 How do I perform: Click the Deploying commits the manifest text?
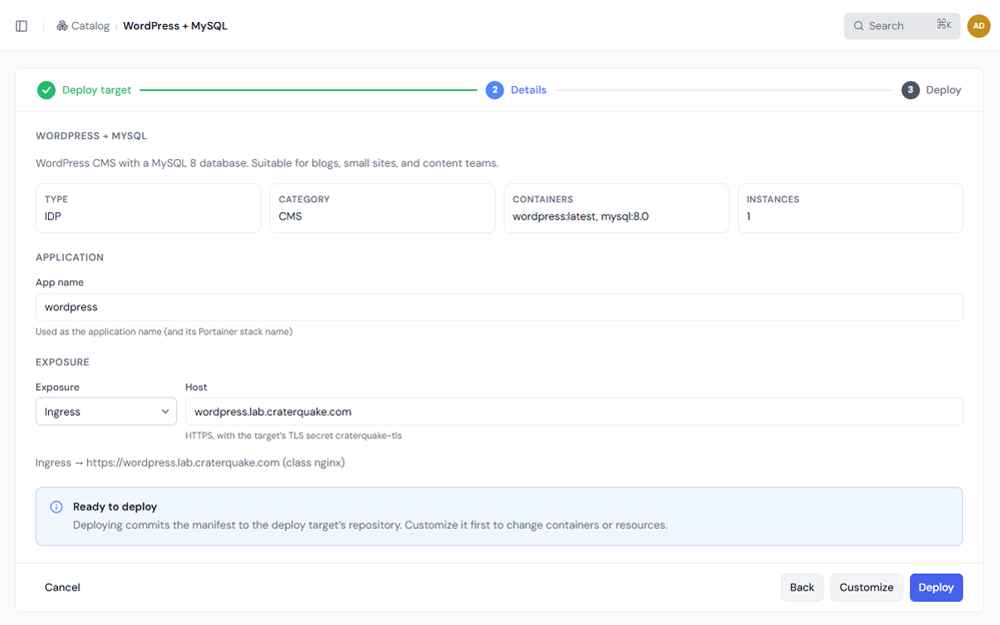point(370,526)
